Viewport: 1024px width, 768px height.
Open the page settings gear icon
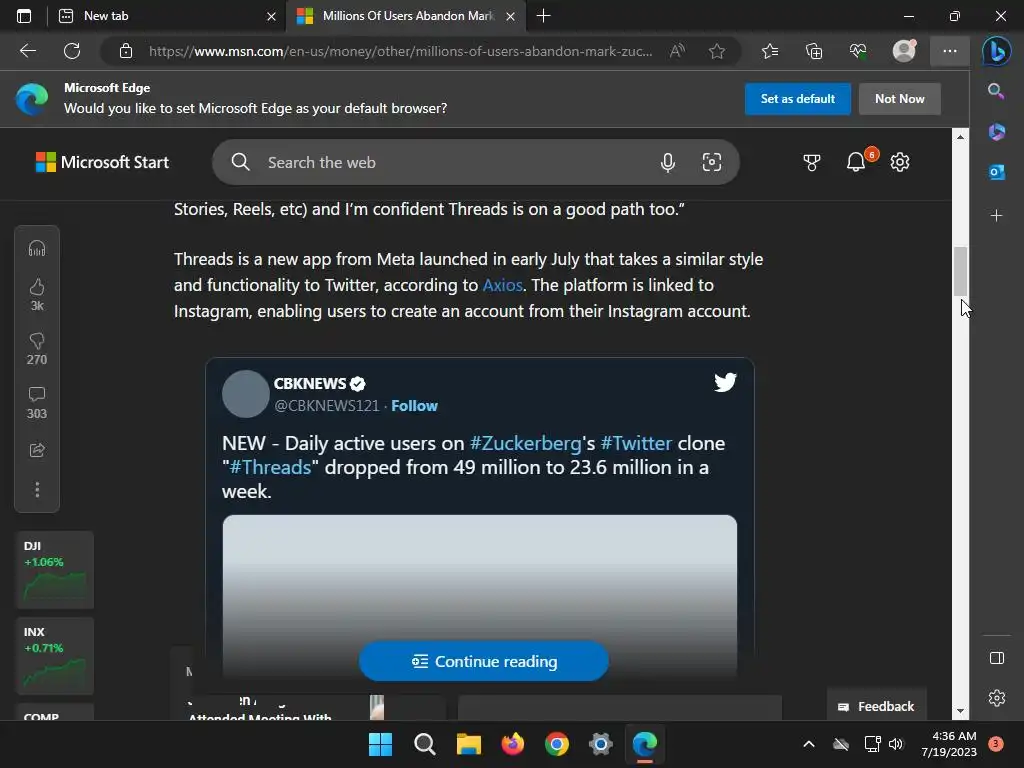click(x=900, y=162)
